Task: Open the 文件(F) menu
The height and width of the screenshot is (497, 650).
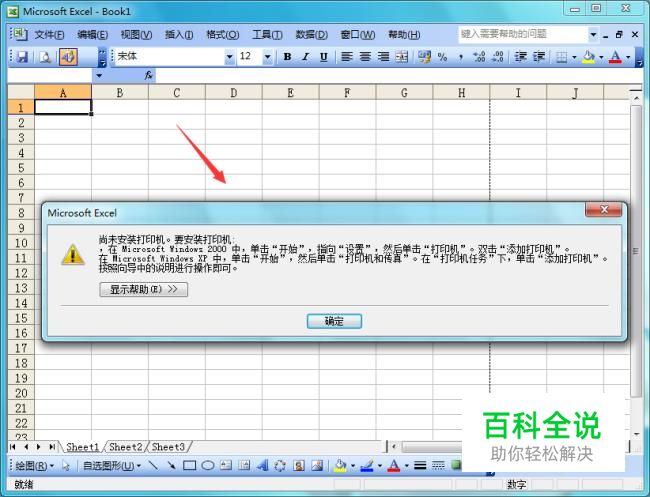Action: (49, 35)
